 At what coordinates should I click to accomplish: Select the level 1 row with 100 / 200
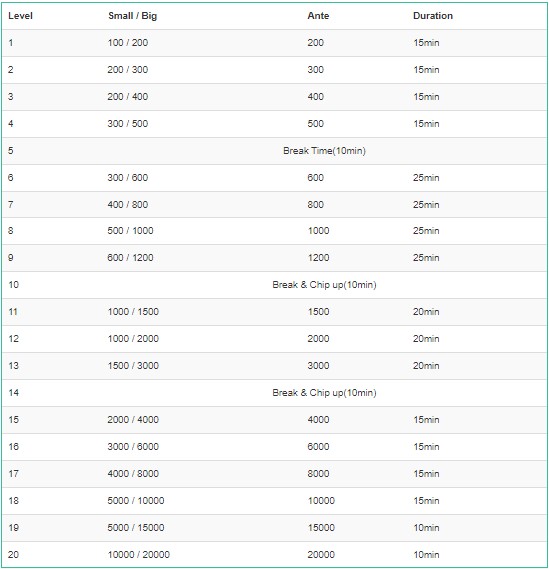[275, 43]
